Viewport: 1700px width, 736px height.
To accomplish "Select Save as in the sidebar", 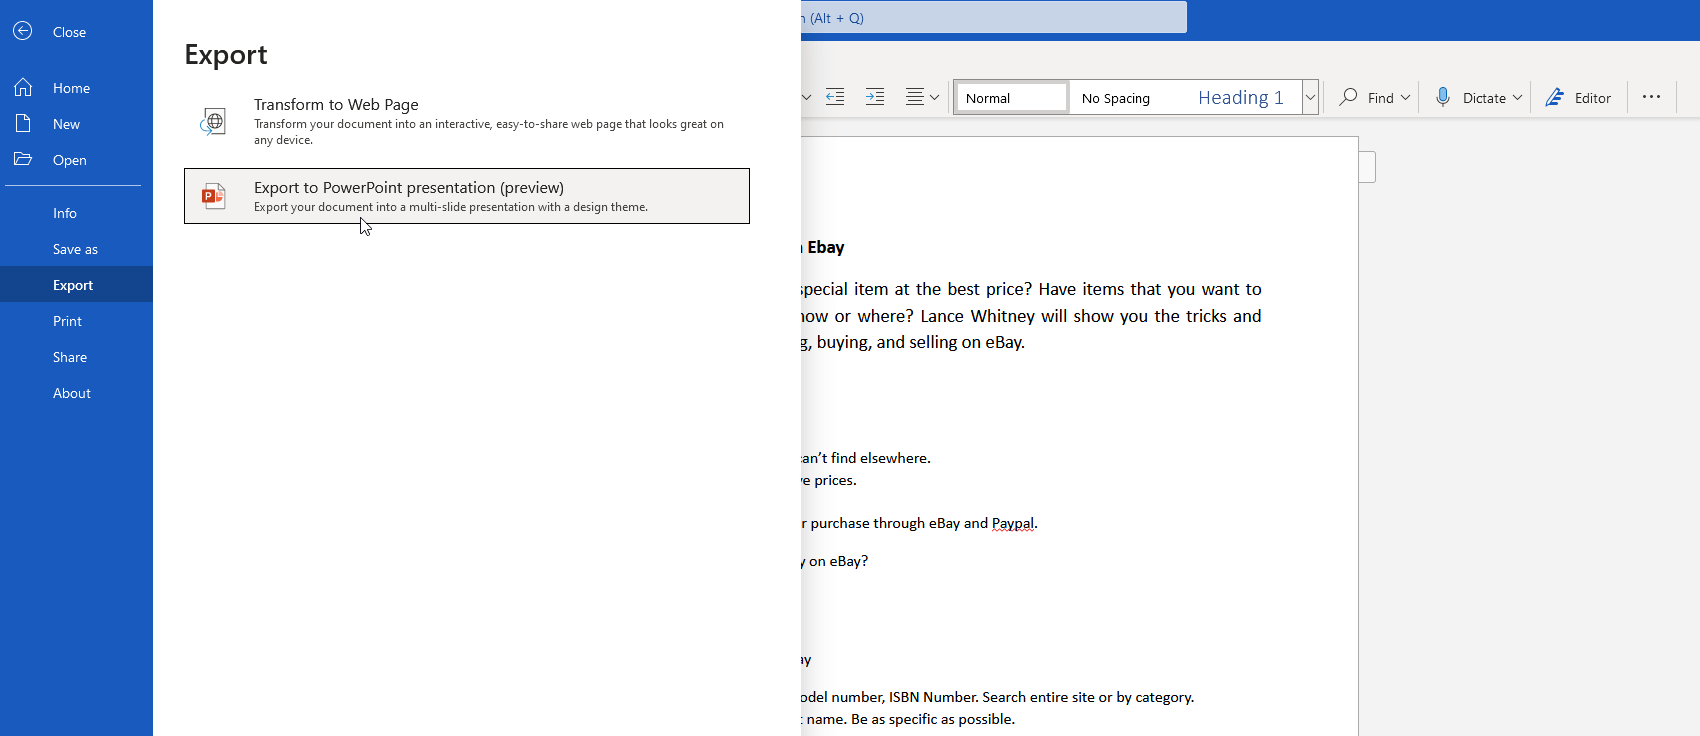I will pos(75,249).
